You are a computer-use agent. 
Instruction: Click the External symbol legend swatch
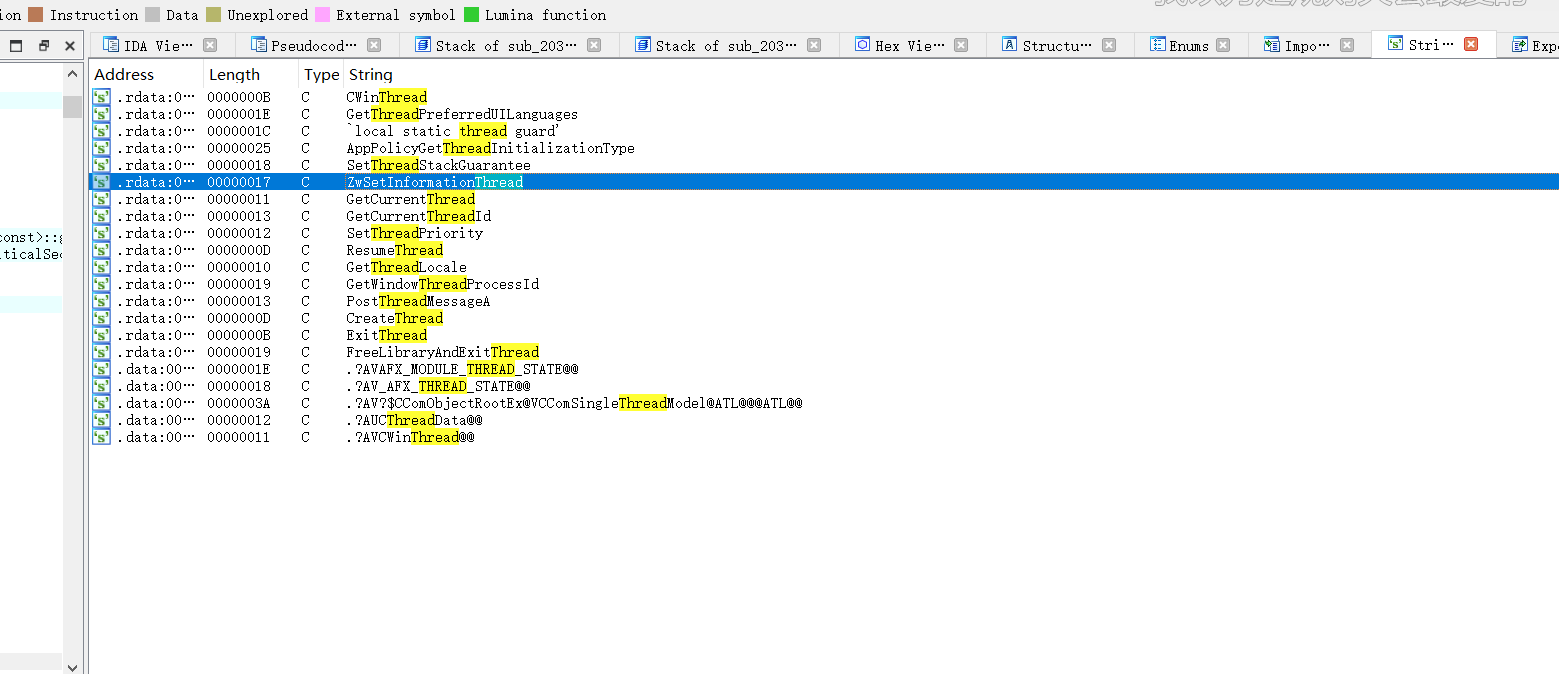tap(323, 15)
